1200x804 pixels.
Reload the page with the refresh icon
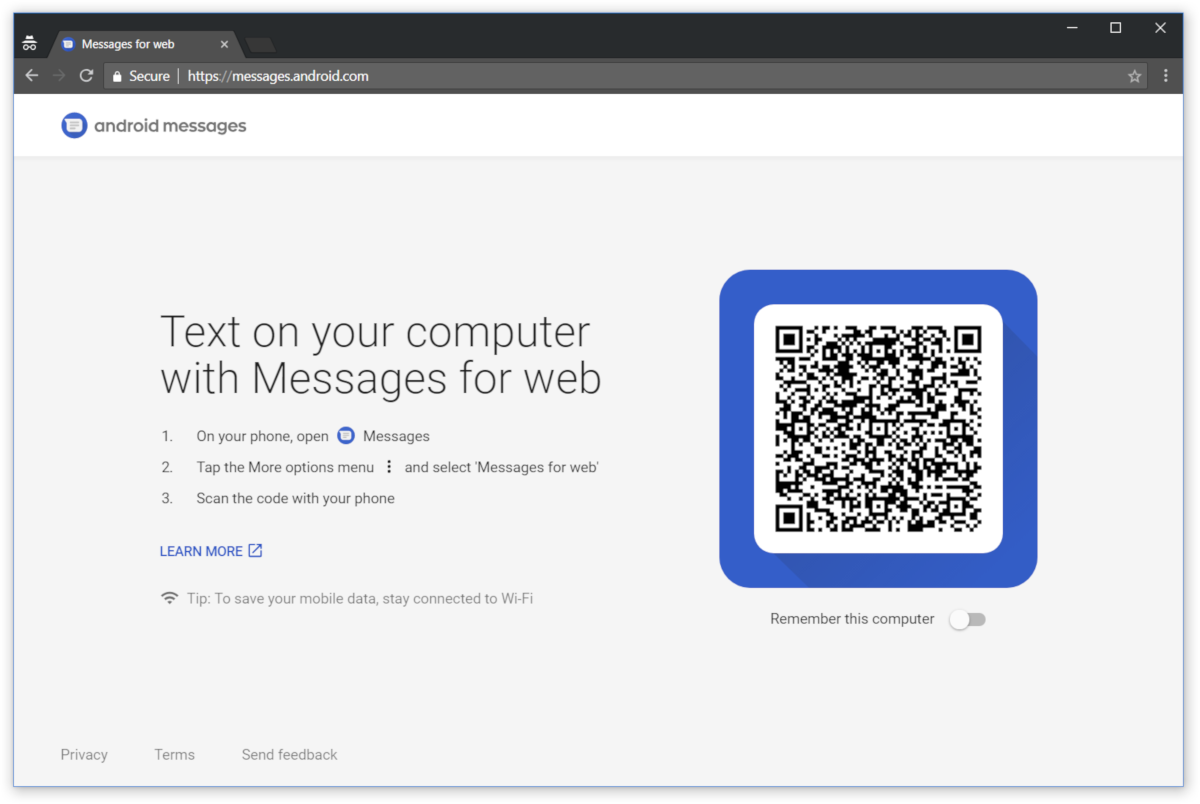click(86, 76)
